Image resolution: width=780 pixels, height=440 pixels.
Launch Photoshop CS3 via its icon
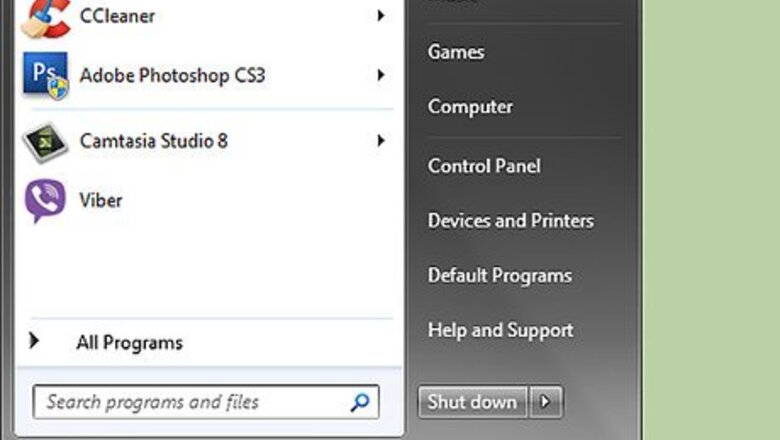(45, 76)
